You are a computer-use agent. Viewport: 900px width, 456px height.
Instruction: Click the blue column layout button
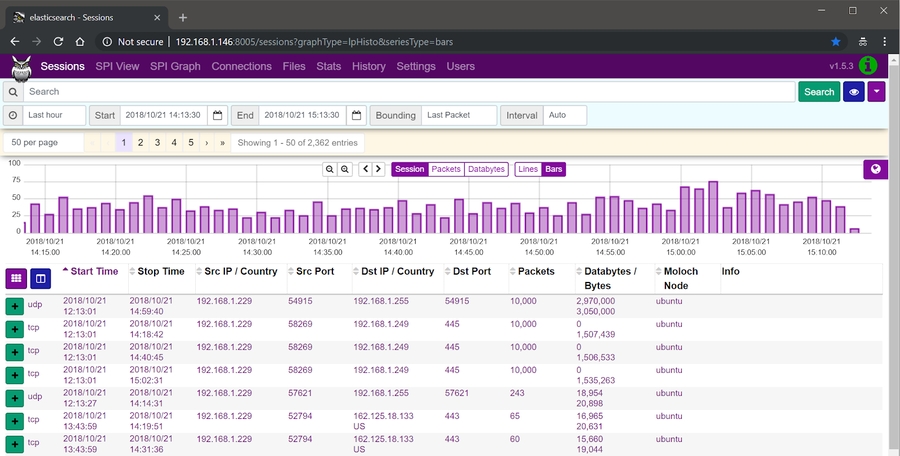(x=41, y=277)
